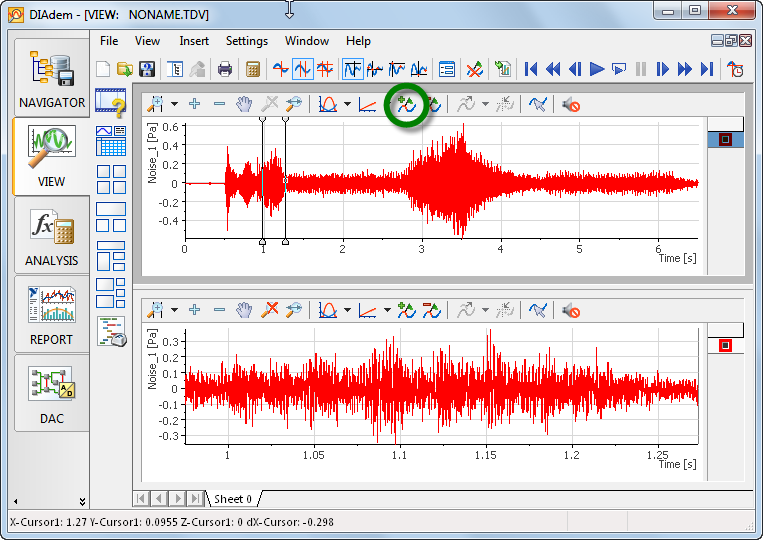Click the zoom-in plus icon in lower graph
This screenshot has height=540, width=763.
195,311
